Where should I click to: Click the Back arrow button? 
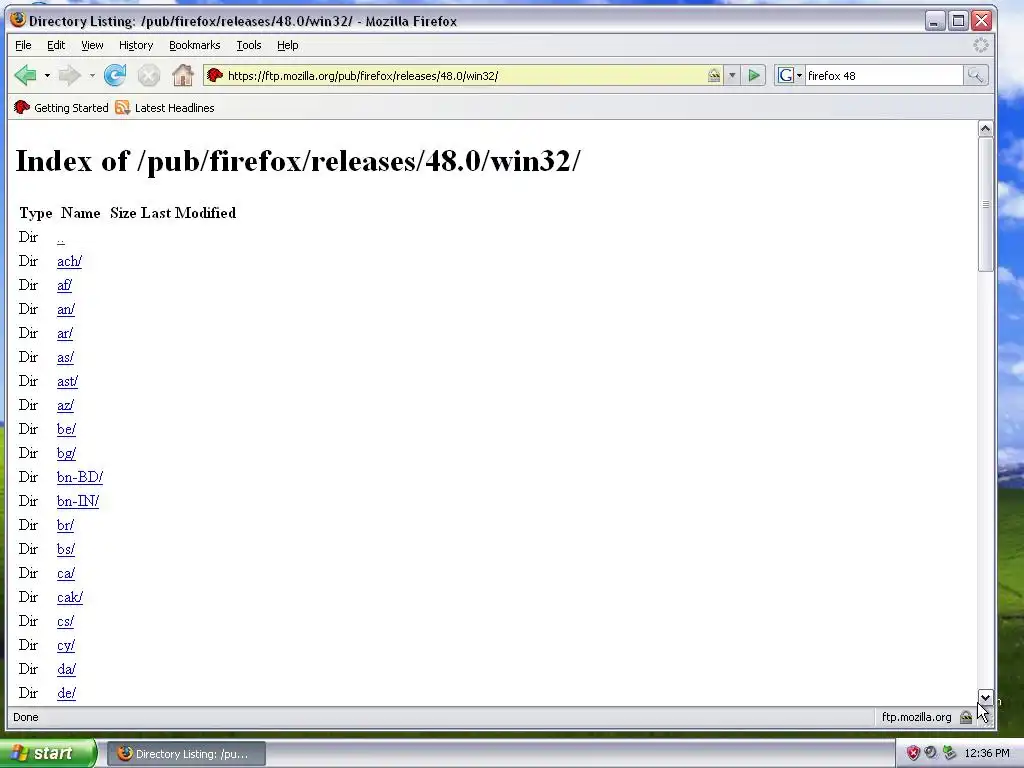[25, 76]
